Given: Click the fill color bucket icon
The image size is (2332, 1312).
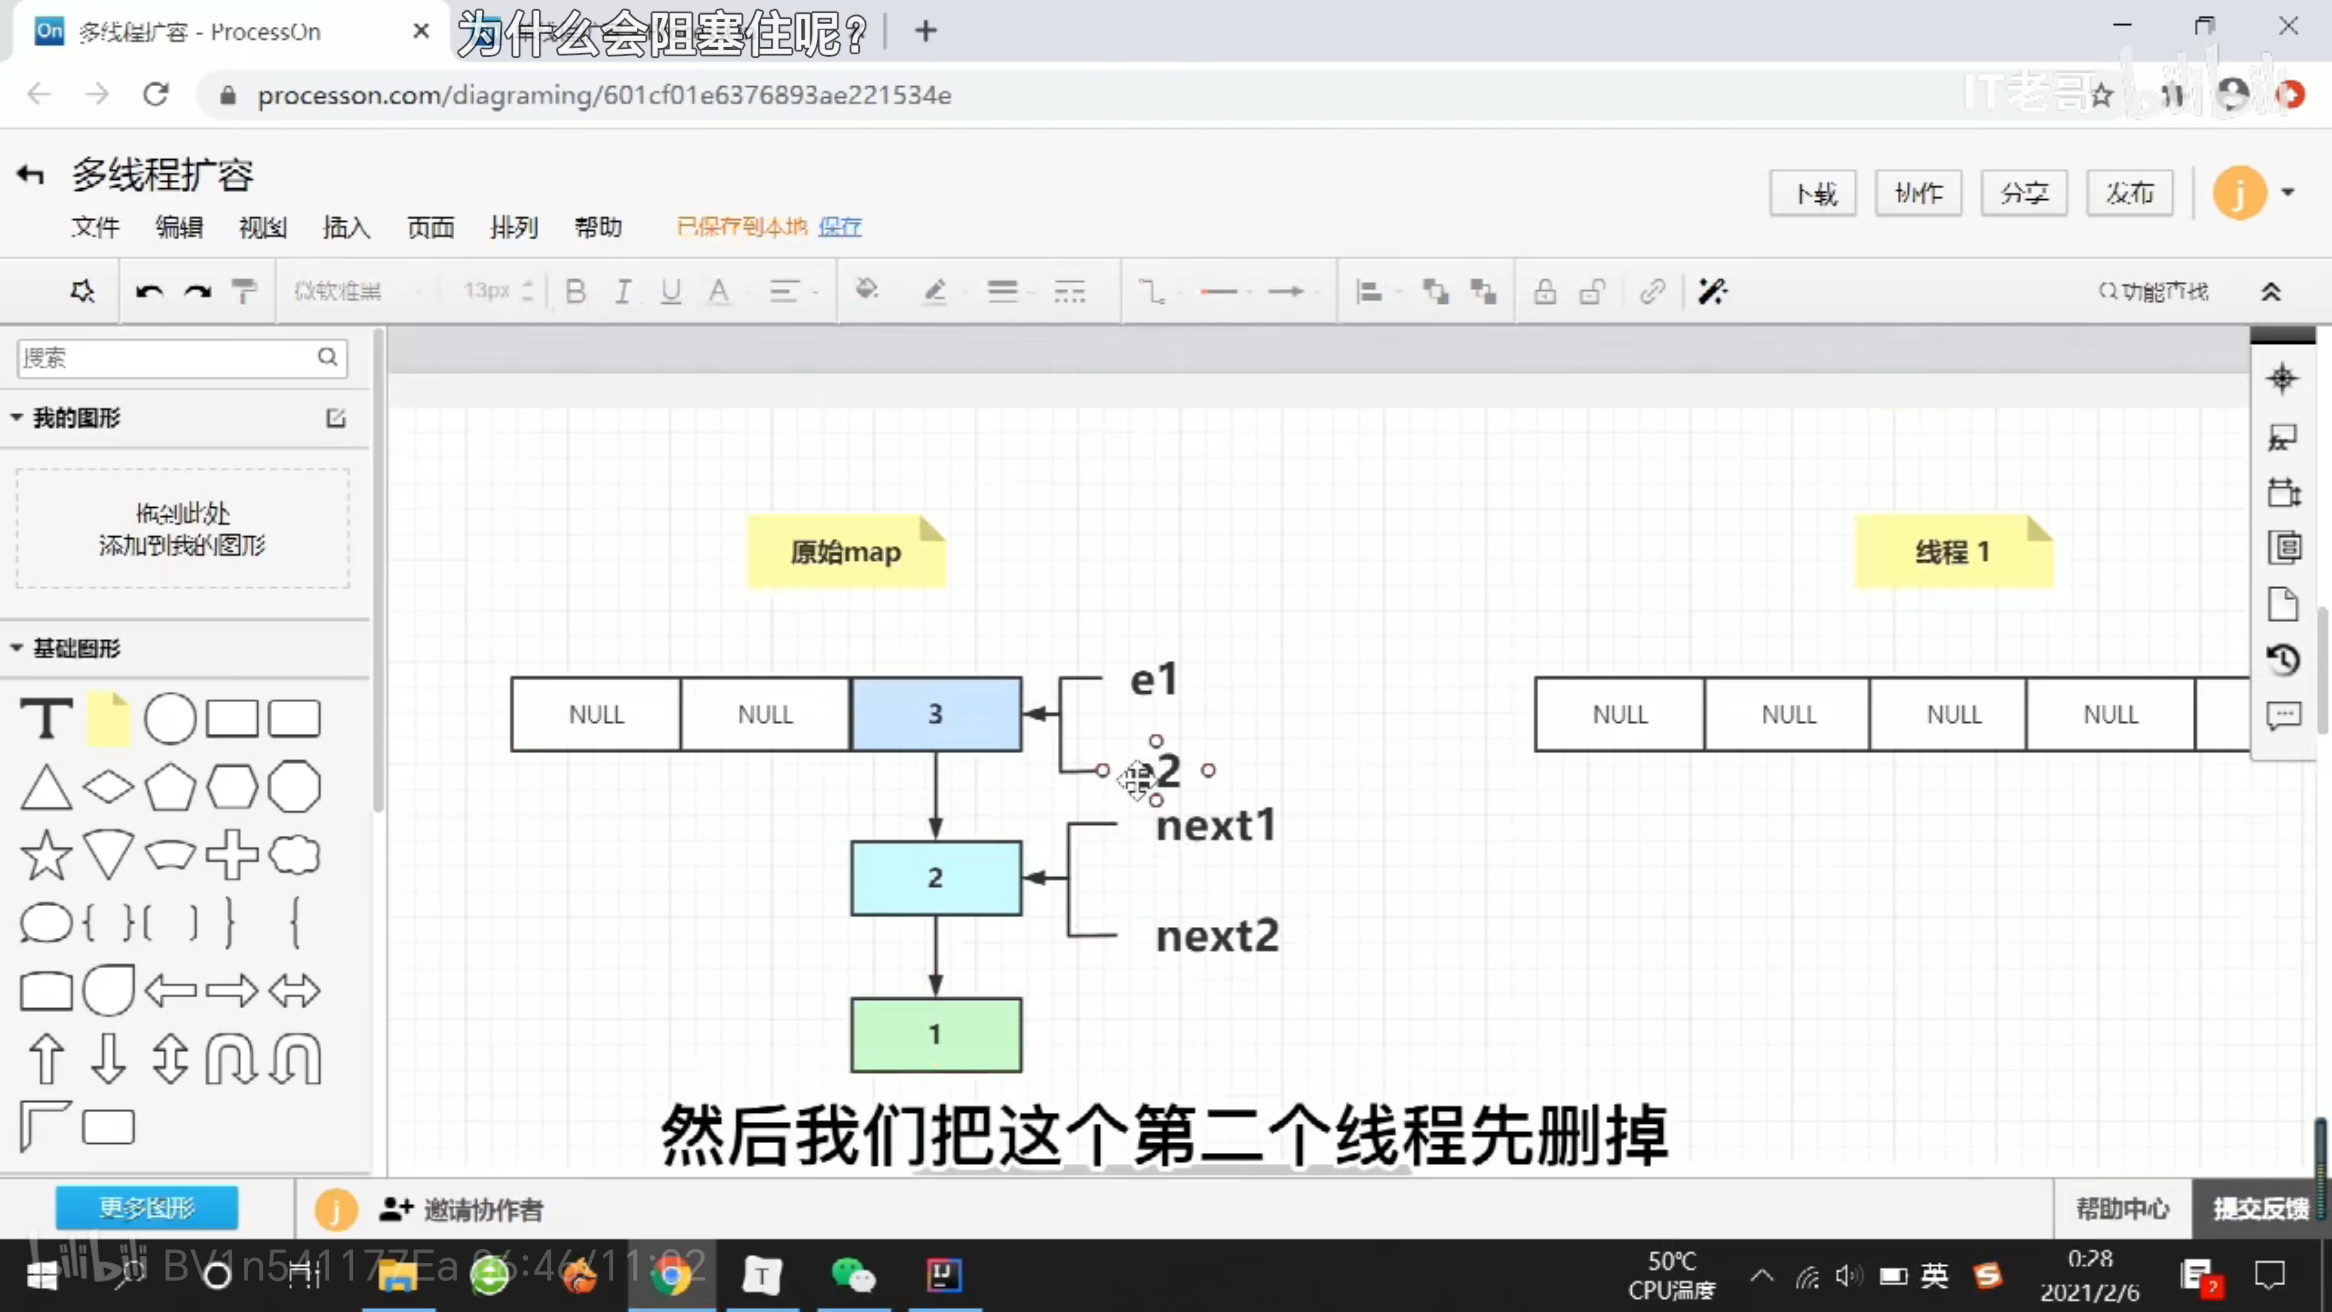Looking at the screenshot, I should pyautogui.click(x=866, y=291).
